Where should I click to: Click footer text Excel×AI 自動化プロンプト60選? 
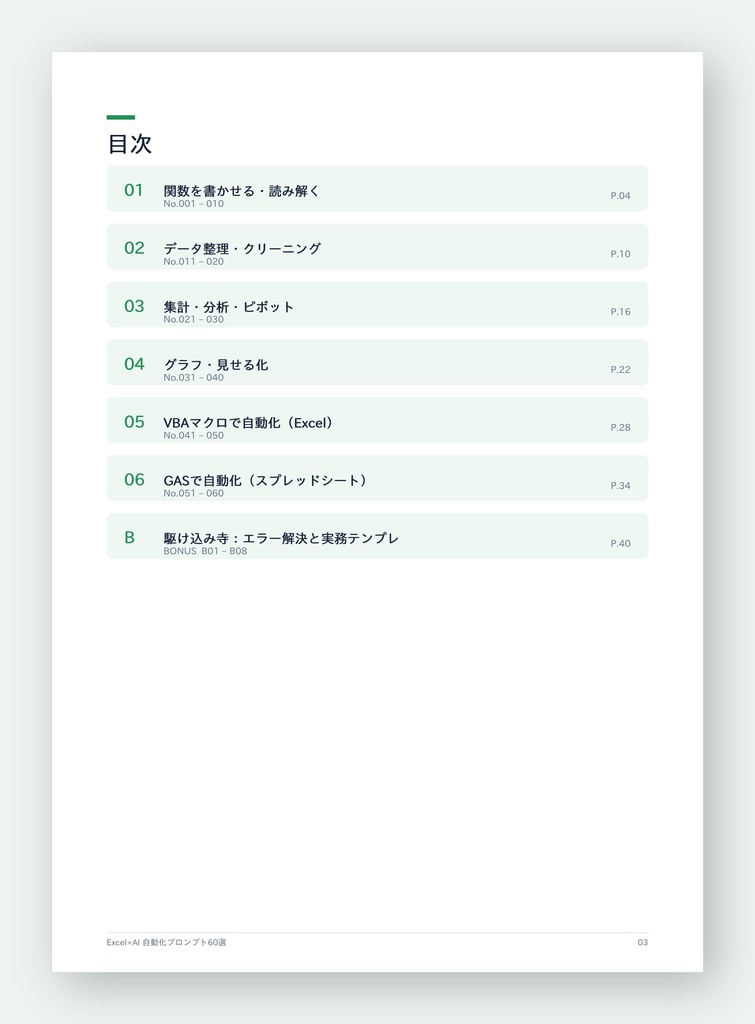click(167, 942)
